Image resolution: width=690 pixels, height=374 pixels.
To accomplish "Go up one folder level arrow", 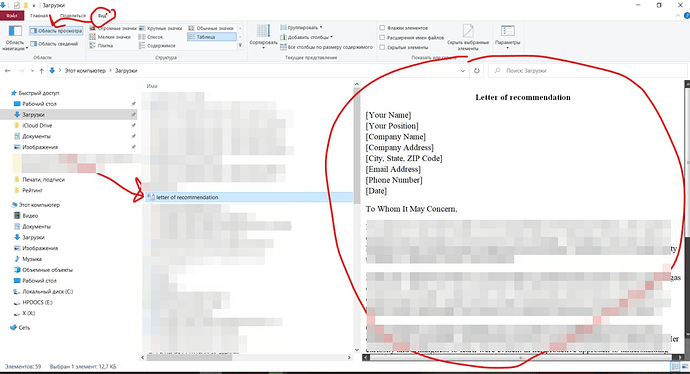I will (x=41, y=70).
